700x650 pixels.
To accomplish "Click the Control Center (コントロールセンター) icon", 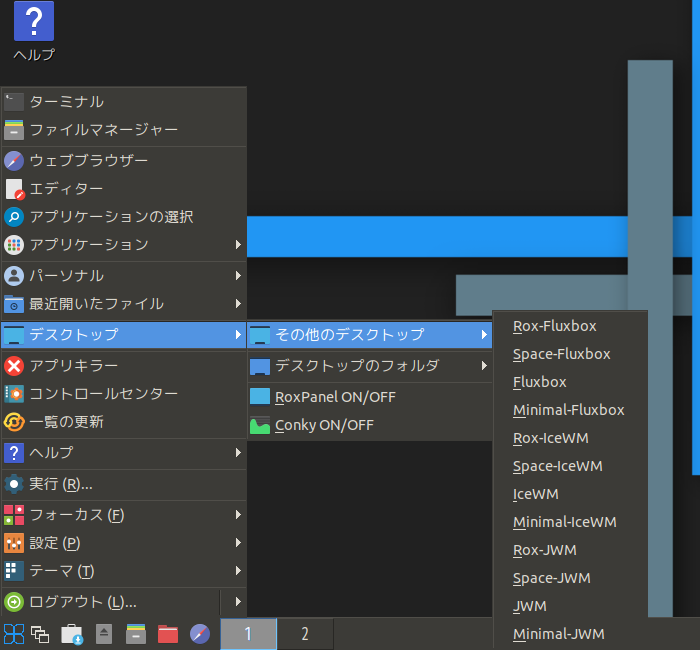I will (14, 394).
